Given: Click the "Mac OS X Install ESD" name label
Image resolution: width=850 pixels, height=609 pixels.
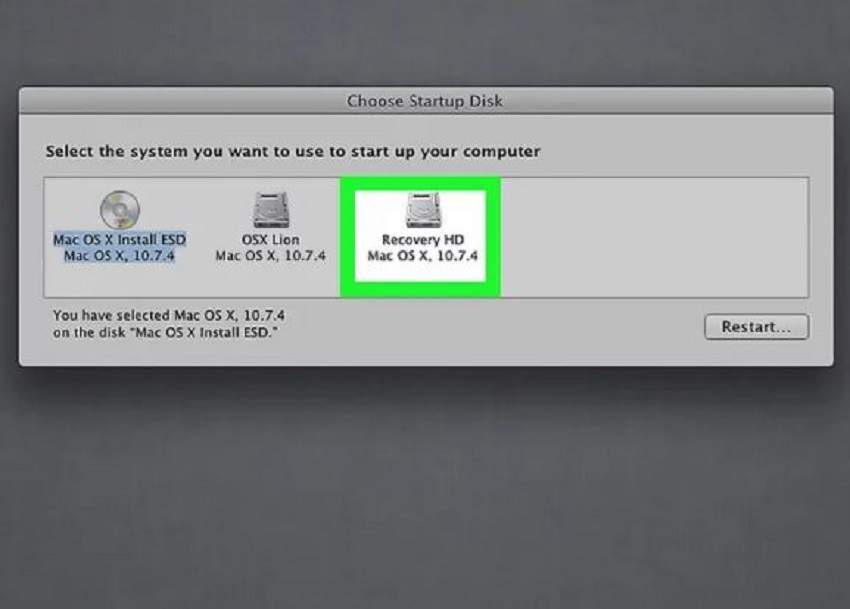Looking at the screenshot, I should click(x=119, y=240).
